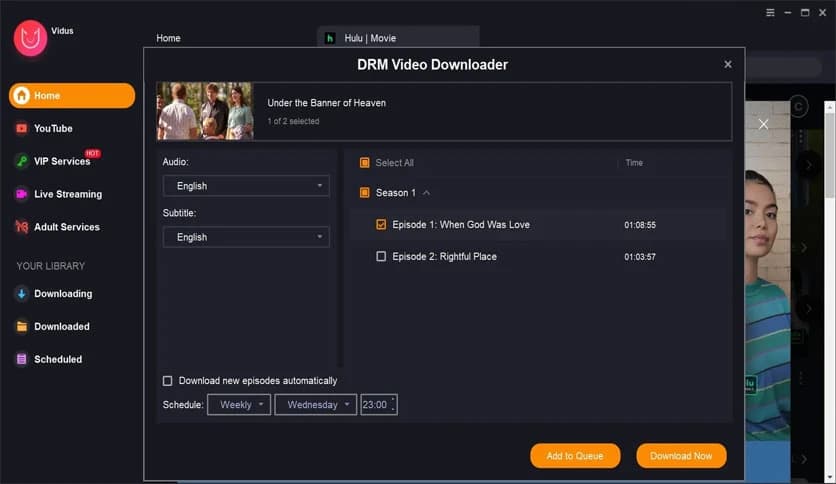Click the series title Under the Banner of Heaven

326,103
